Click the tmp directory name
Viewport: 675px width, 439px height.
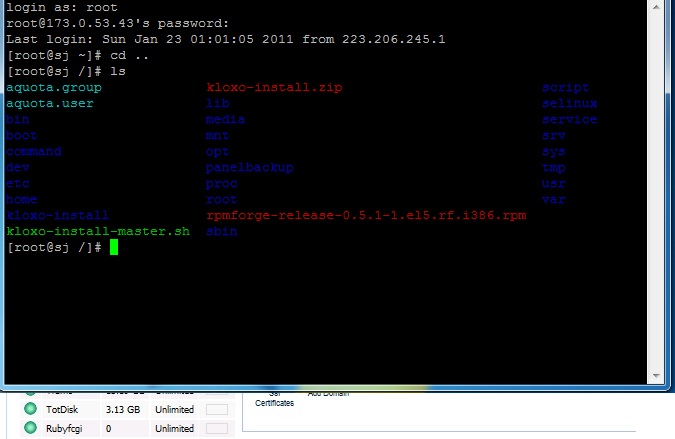[x=554, y=167]
